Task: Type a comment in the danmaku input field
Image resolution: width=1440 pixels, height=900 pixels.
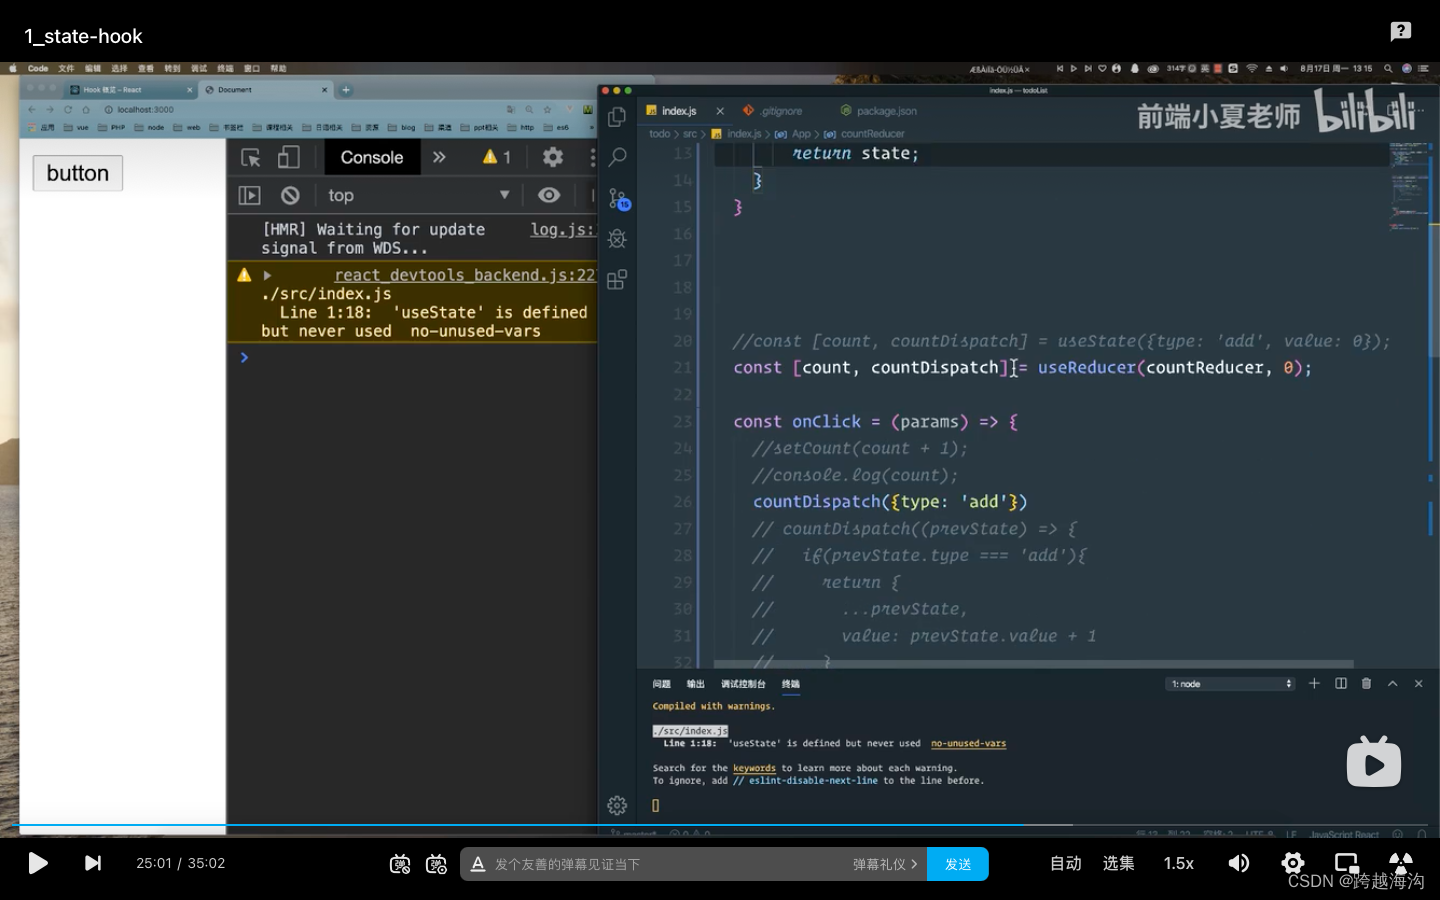Action: 667,864
